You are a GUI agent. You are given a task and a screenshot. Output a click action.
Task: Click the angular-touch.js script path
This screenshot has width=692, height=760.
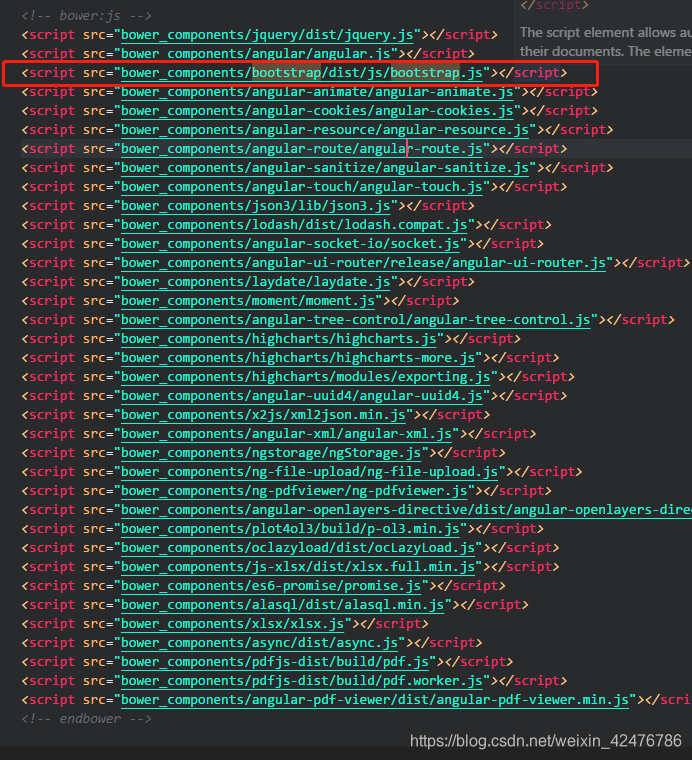point(302,187)
